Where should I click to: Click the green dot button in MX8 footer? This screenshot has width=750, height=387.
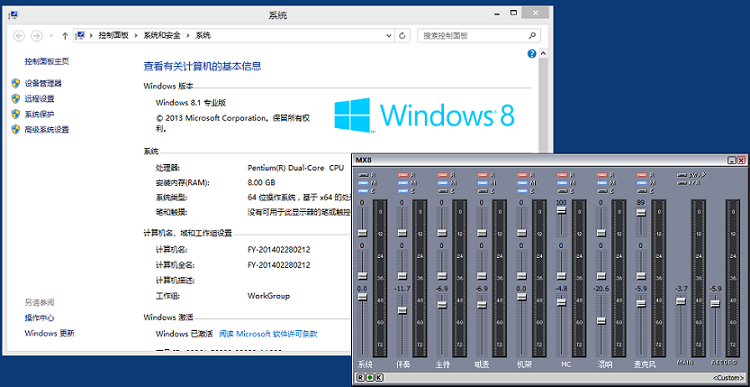(369, 377)
